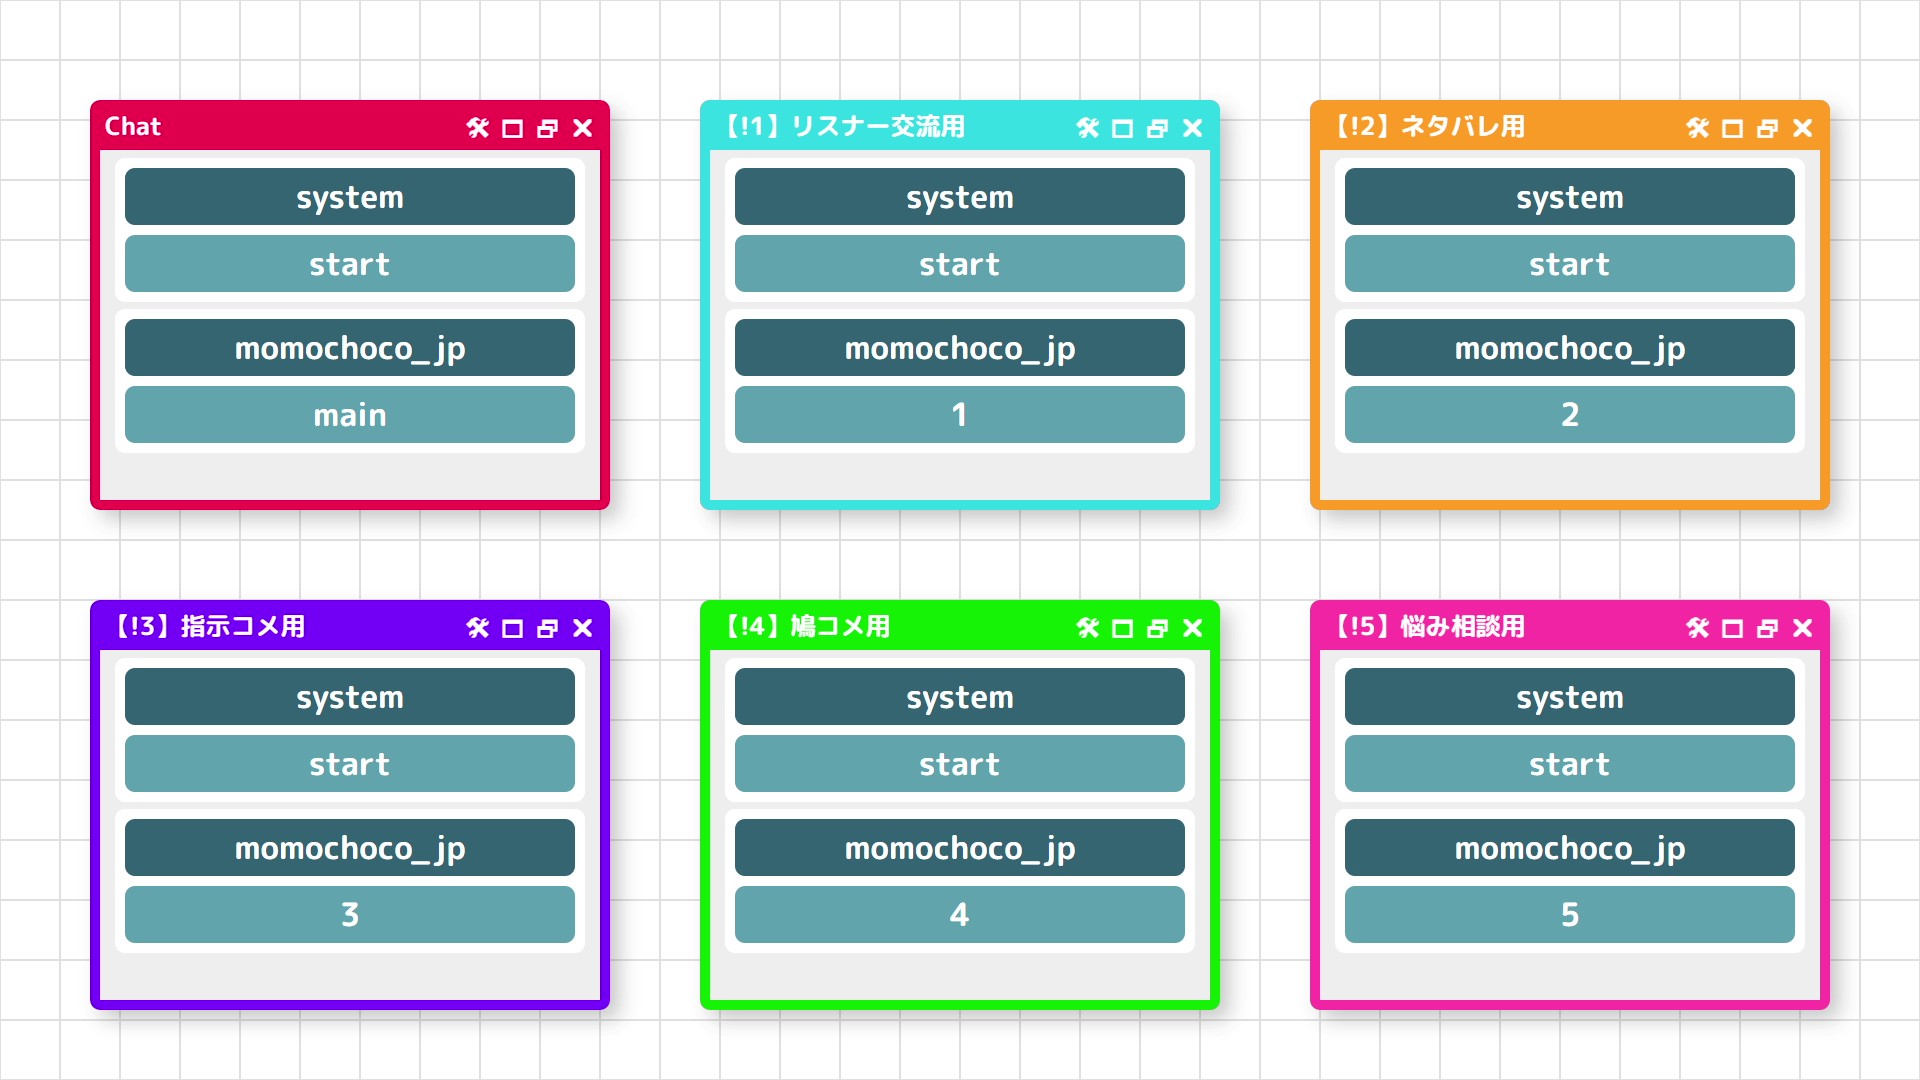Click 'momochoco_jp' name in 【!1】 window
The width and height of the screenshot is (1920, 1080).
[960, 348]
